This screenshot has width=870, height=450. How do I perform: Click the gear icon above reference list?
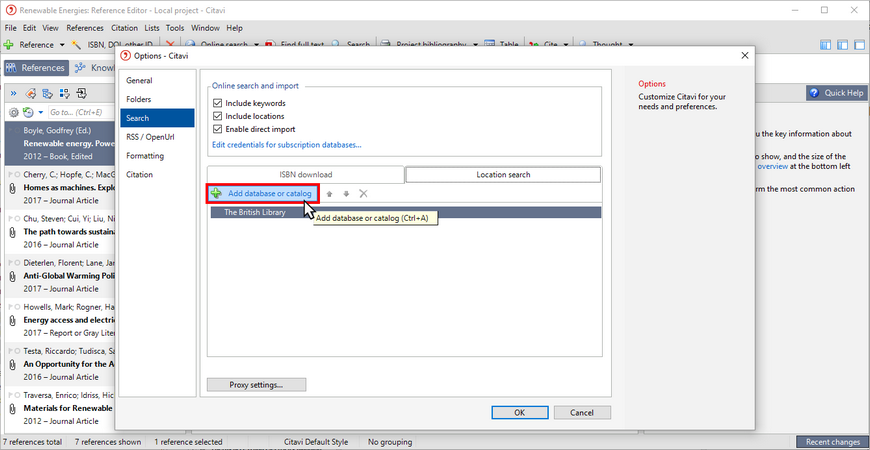coord(14,112)
